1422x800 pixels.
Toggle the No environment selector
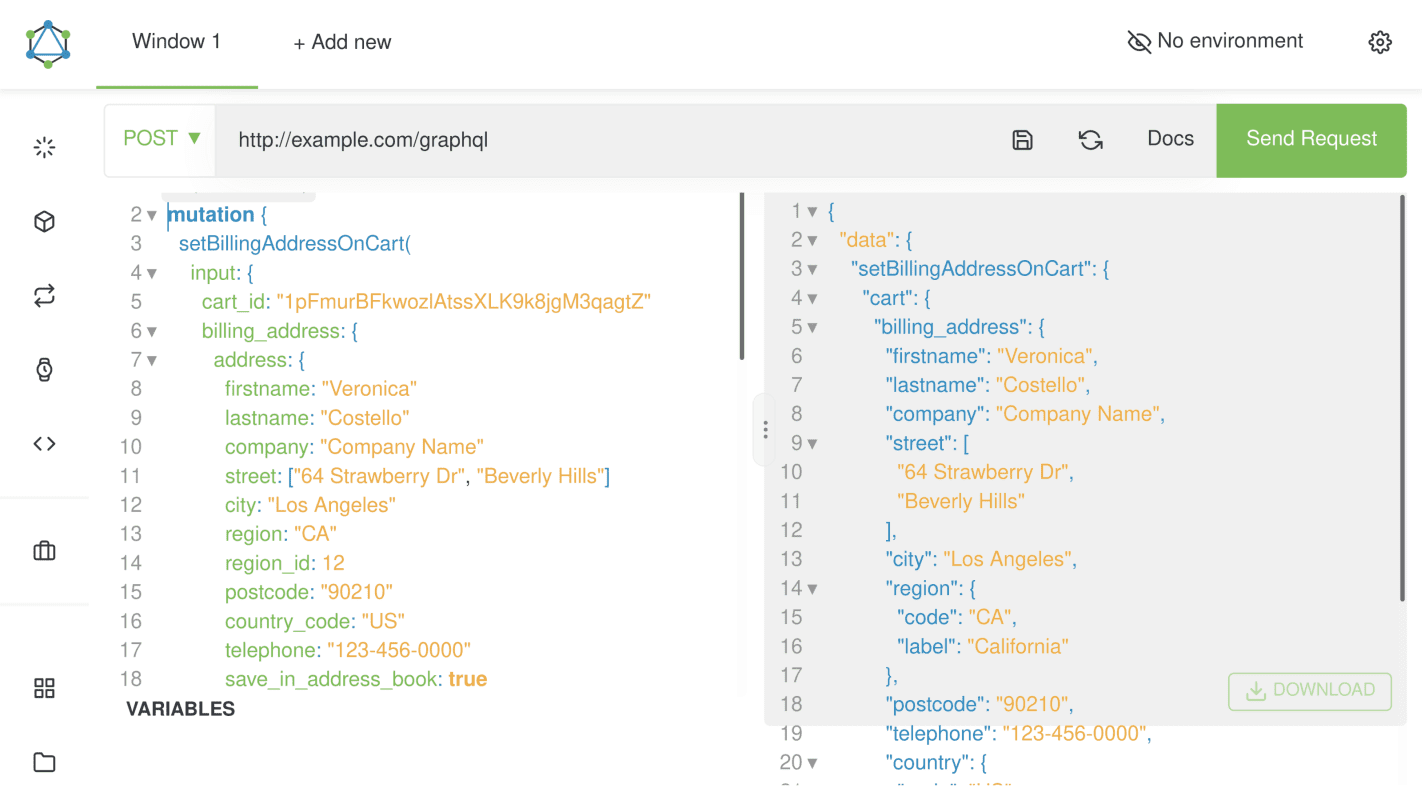tap(1215, 41)
